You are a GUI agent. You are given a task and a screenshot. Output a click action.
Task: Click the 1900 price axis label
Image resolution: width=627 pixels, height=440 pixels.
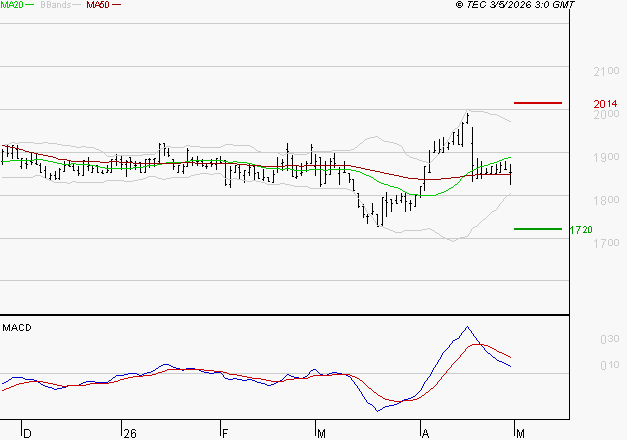click(606, 157)
